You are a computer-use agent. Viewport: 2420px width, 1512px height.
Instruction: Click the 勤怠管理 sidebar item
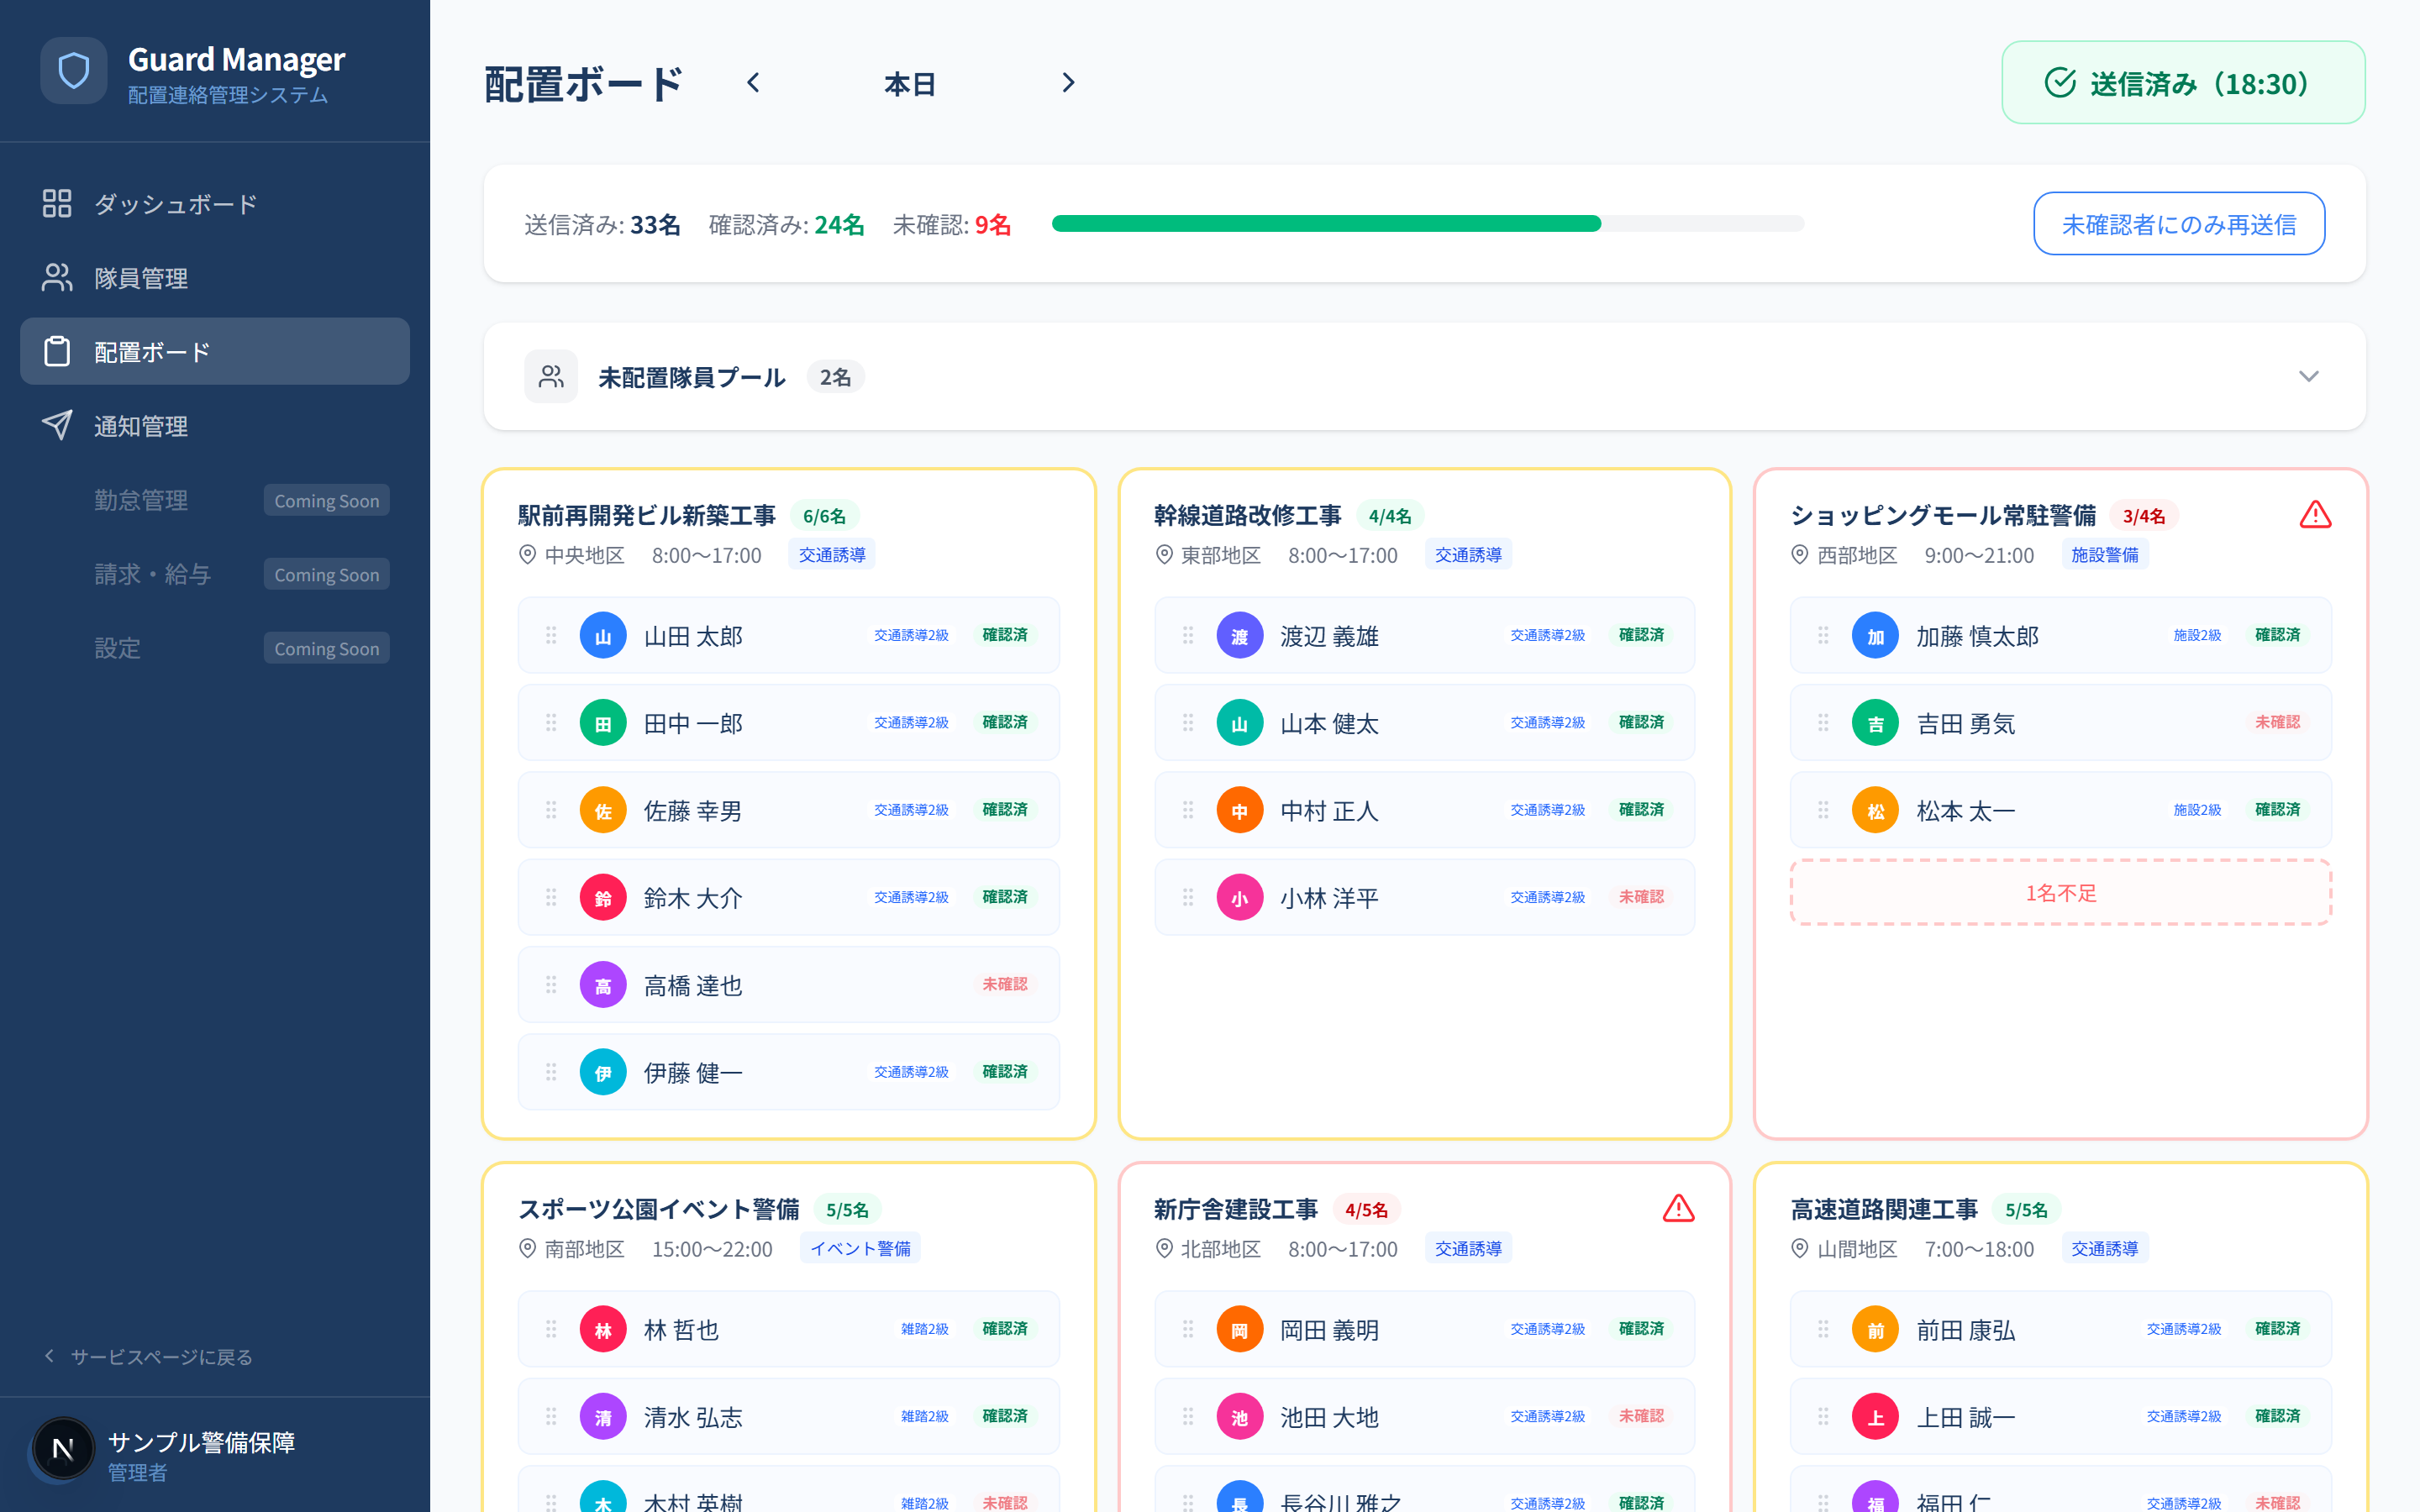click(215, 500)
